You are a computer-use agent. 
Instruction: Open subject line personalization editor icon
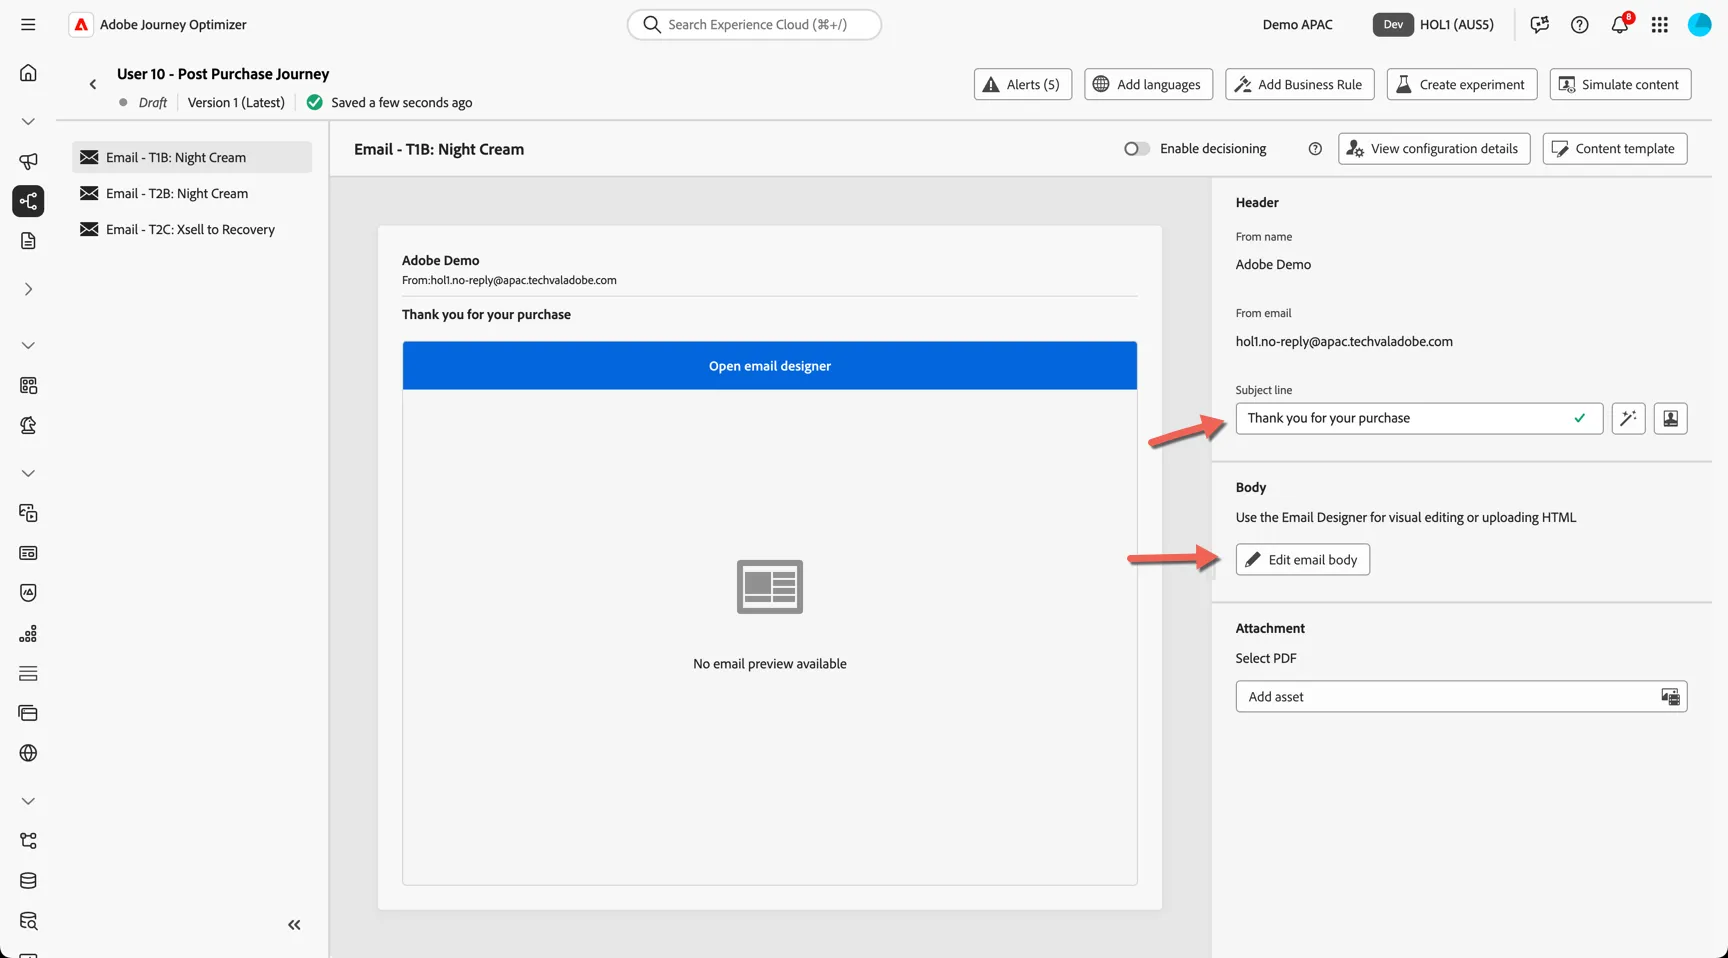1670,418
